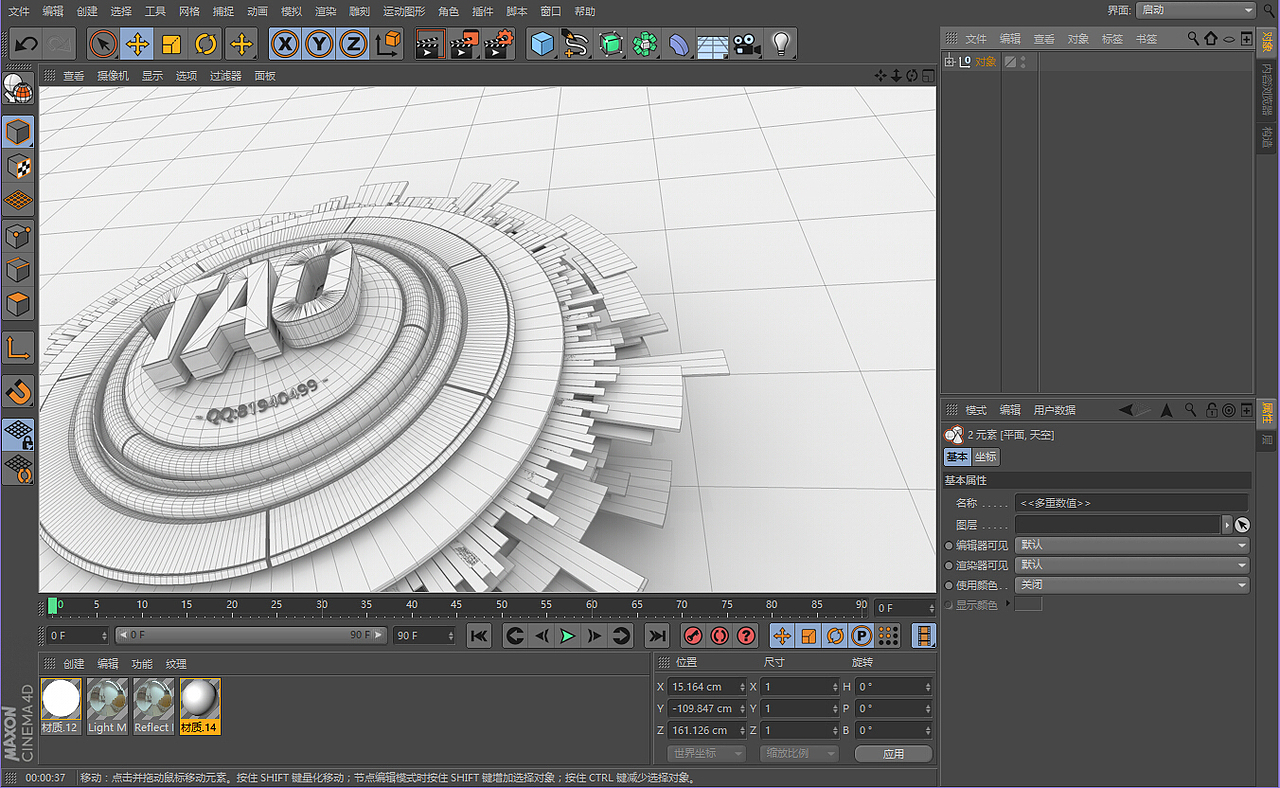The width and height of the screenshot is (1280, 788).
Task: Switch to the 坐标 attributes tab
Action: coord(986,456)
